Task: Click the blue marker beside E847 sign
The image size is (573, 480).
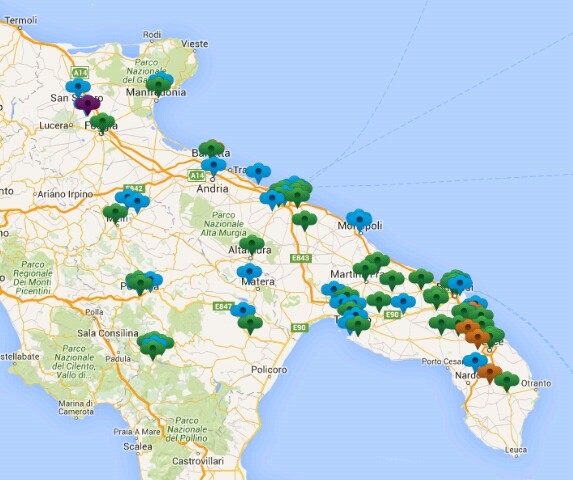Action: pos(243,312)
